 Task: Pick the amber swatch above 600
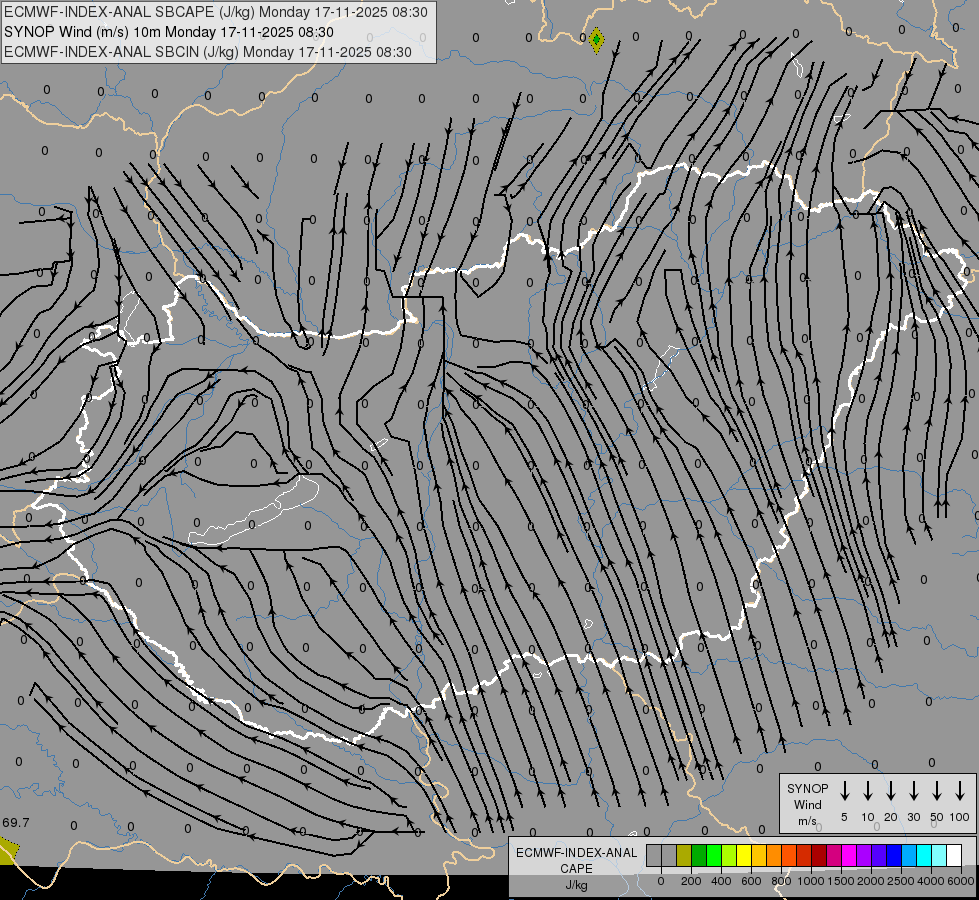coord(759,855)
